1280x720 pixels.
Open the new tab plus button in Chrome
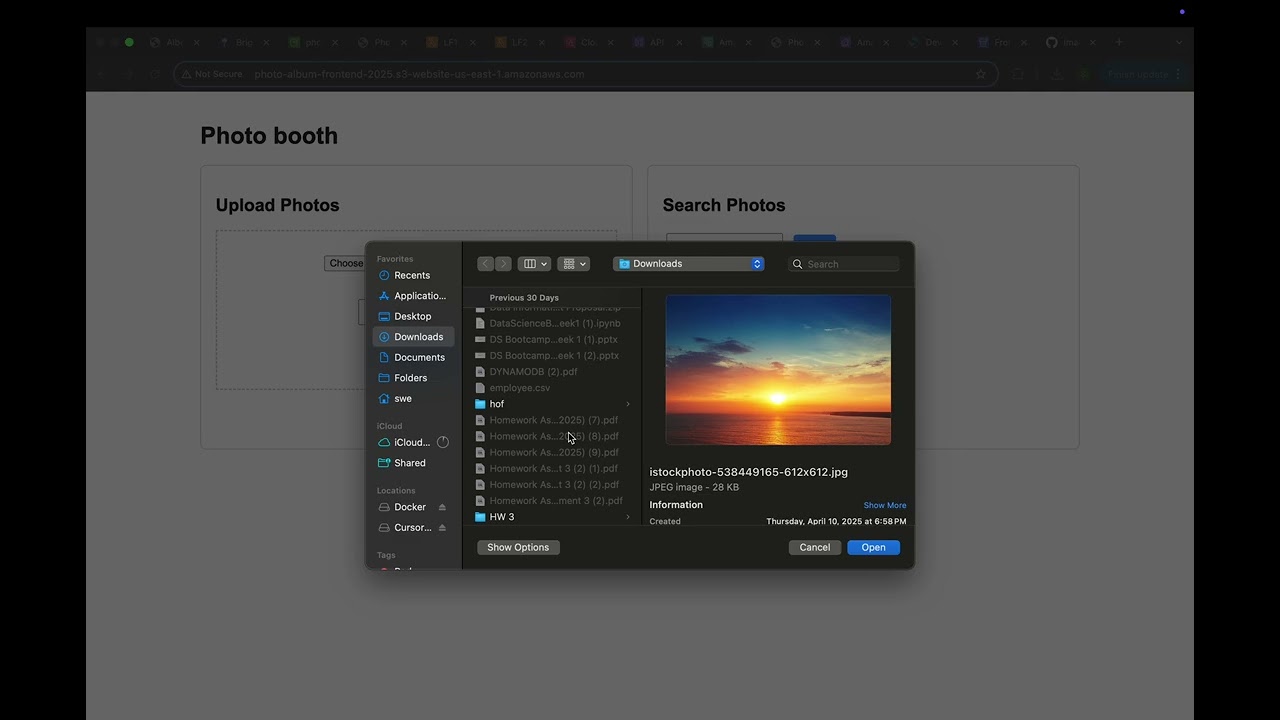[1119, 42]
